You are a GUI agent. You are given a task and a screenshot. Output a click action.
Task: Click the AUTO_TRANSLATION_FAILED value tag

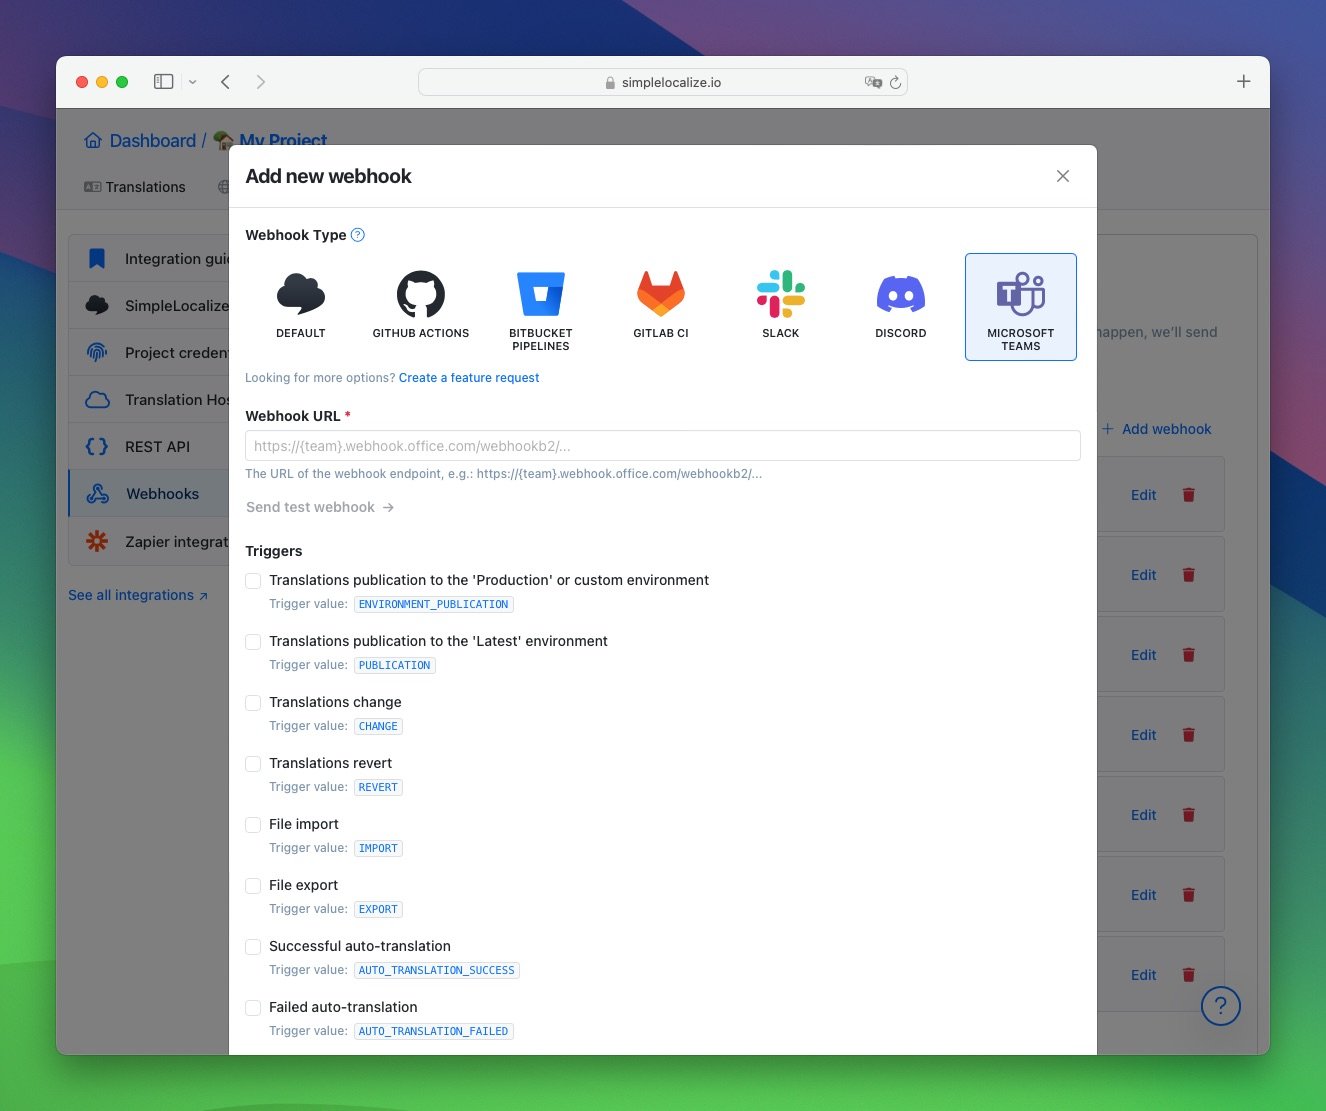click(x=434, y=1031)
